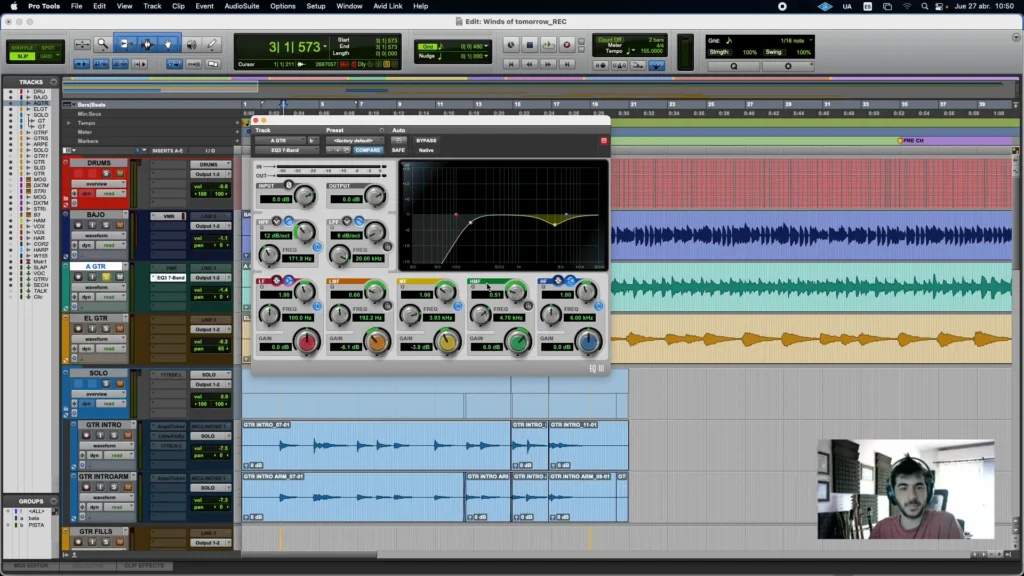The image size is (1024, 576).
Task: Toggle input phase invert button in EQ
Action: coord(289,185)
